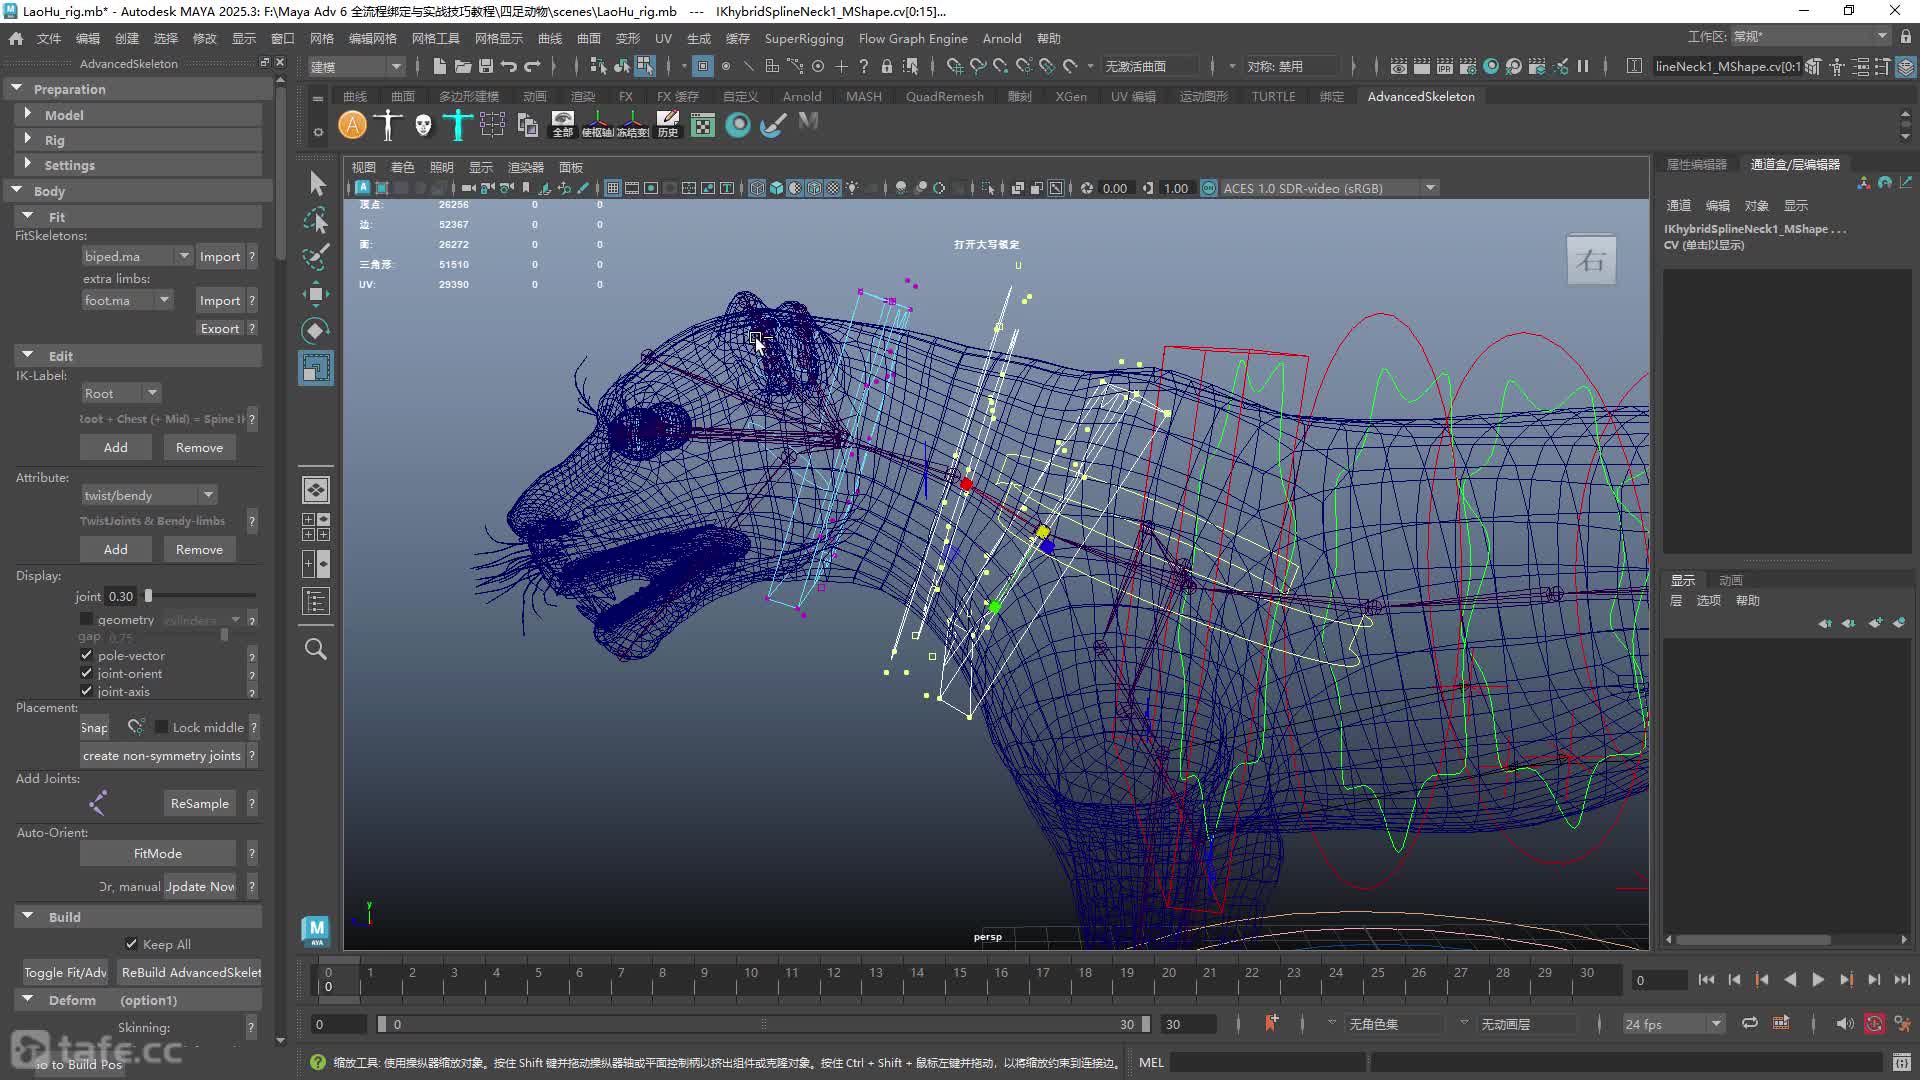Disable the Keep All checkbox
Screen dimensions: 1920x1080
[x=131, y=943]
